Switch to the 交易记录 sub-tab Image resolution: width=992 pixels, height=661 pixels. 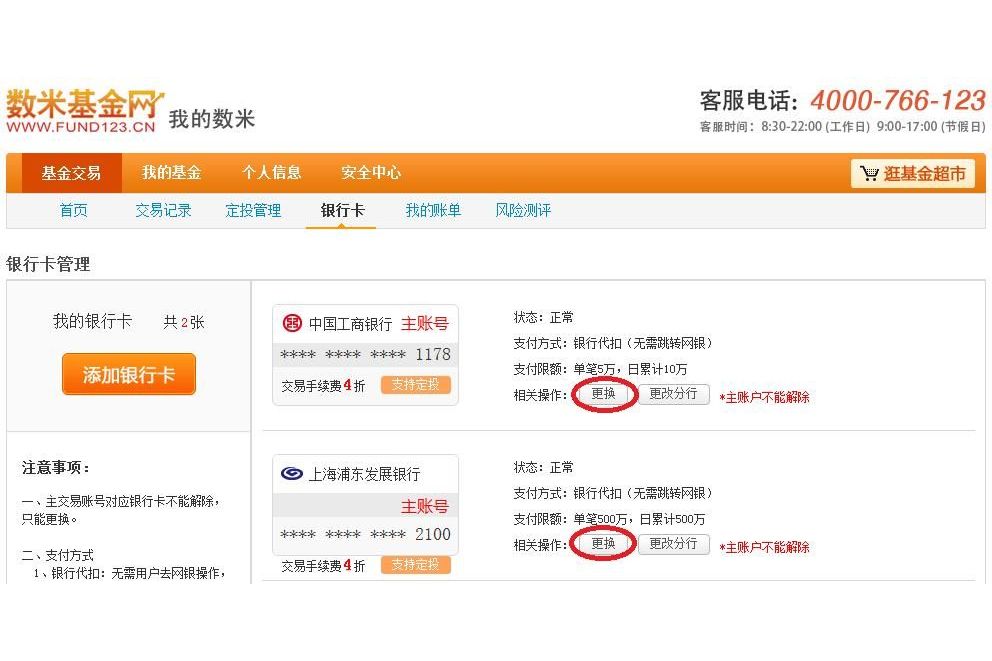point(163,210)
